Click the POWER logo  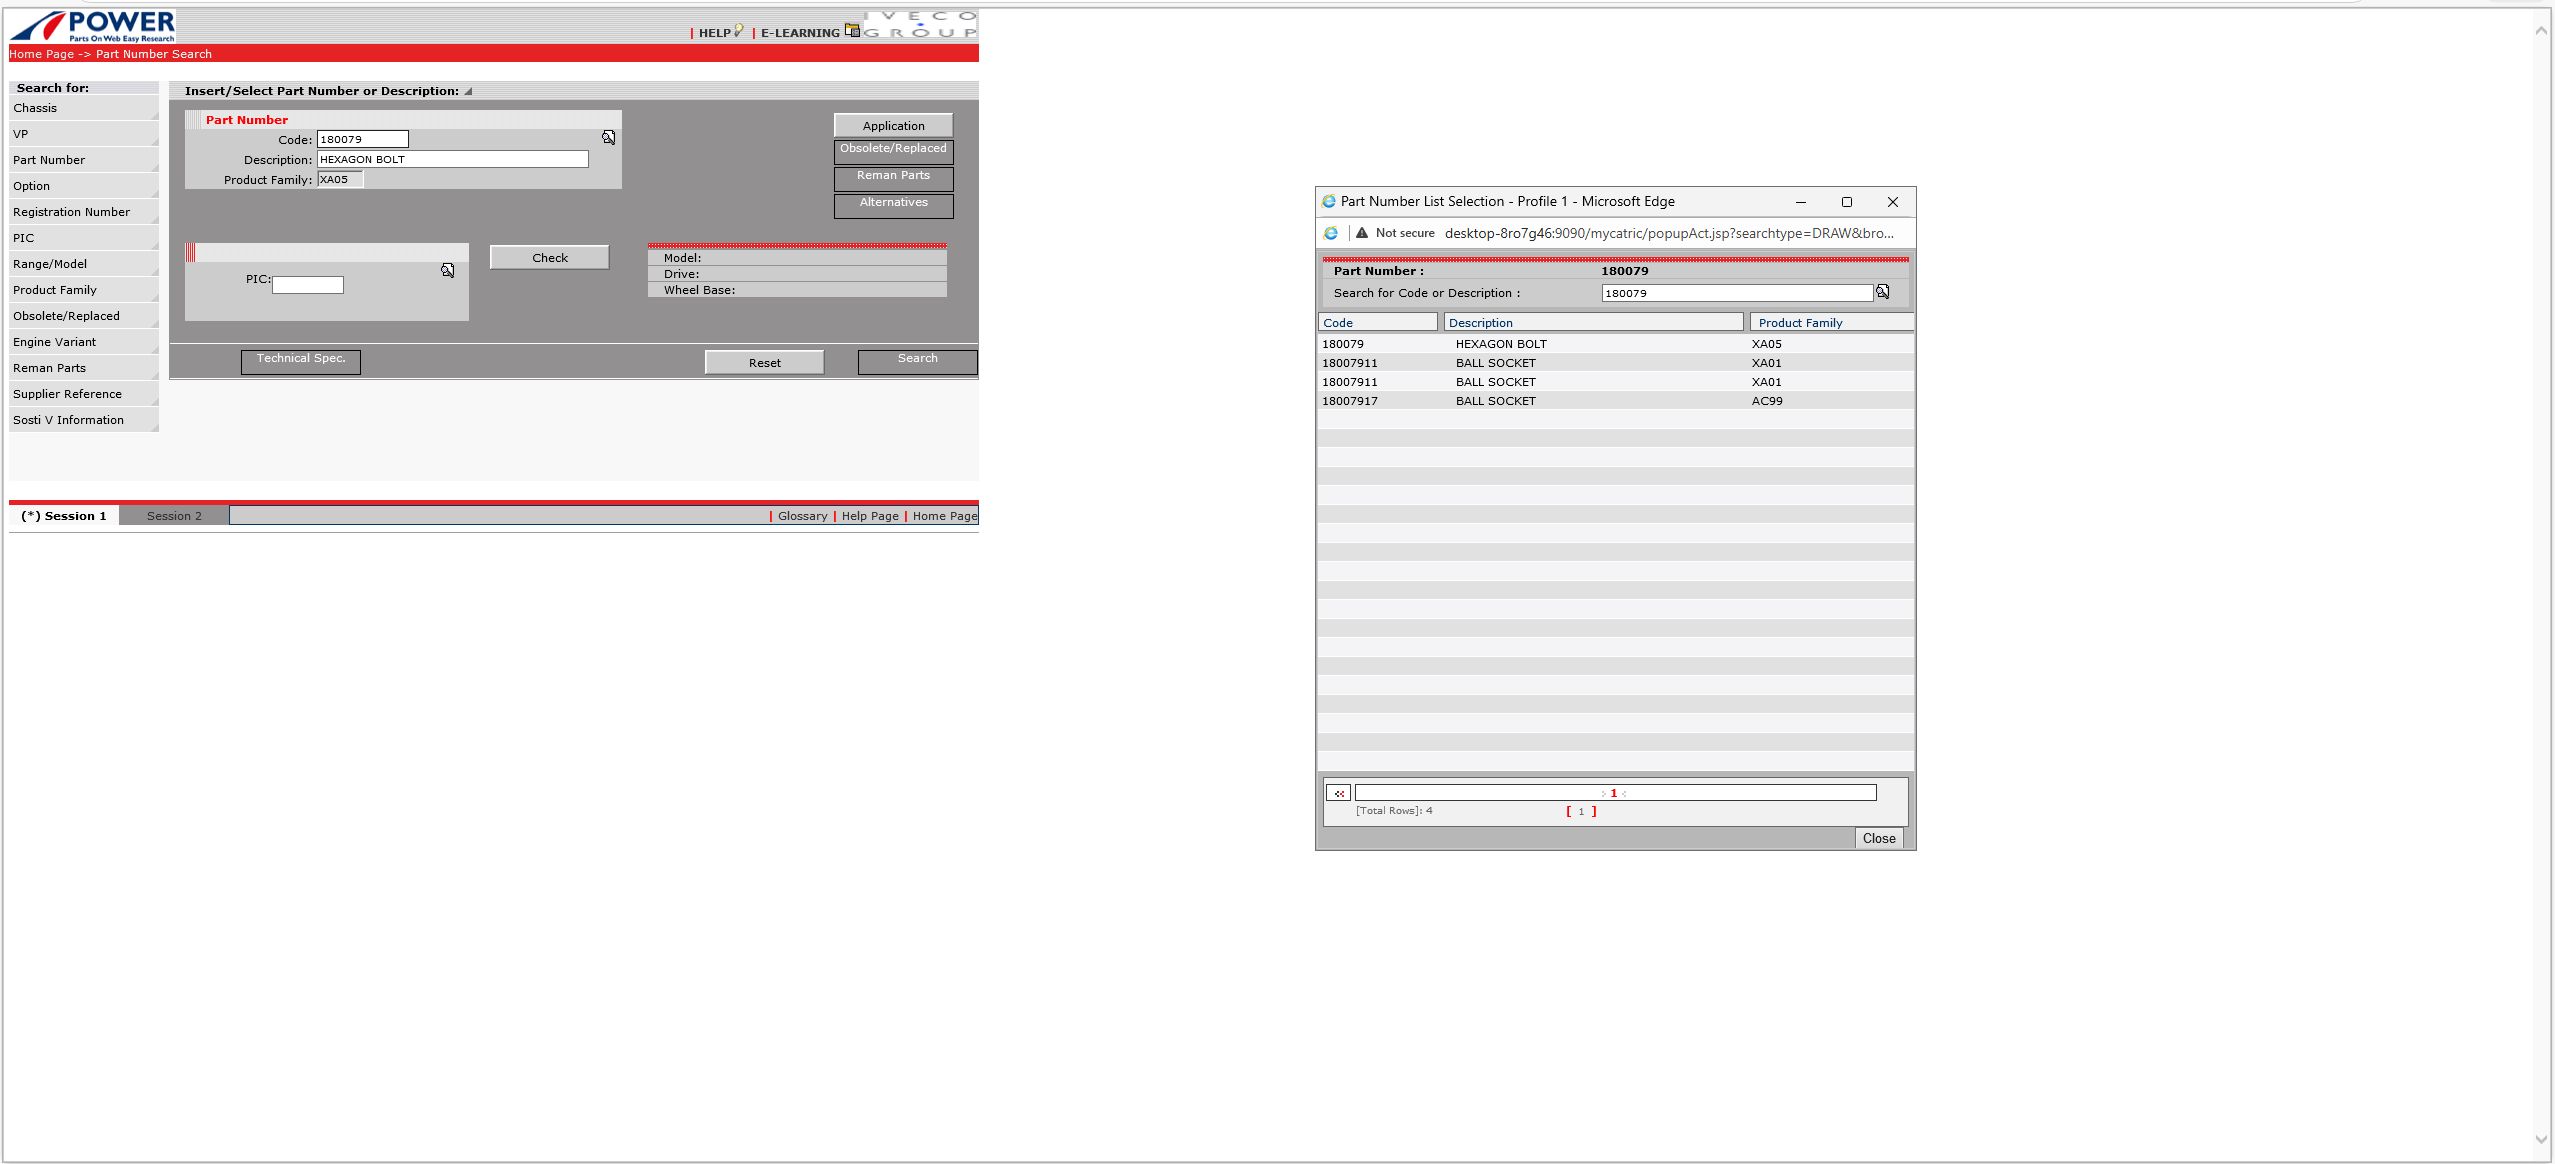point(93,25)
